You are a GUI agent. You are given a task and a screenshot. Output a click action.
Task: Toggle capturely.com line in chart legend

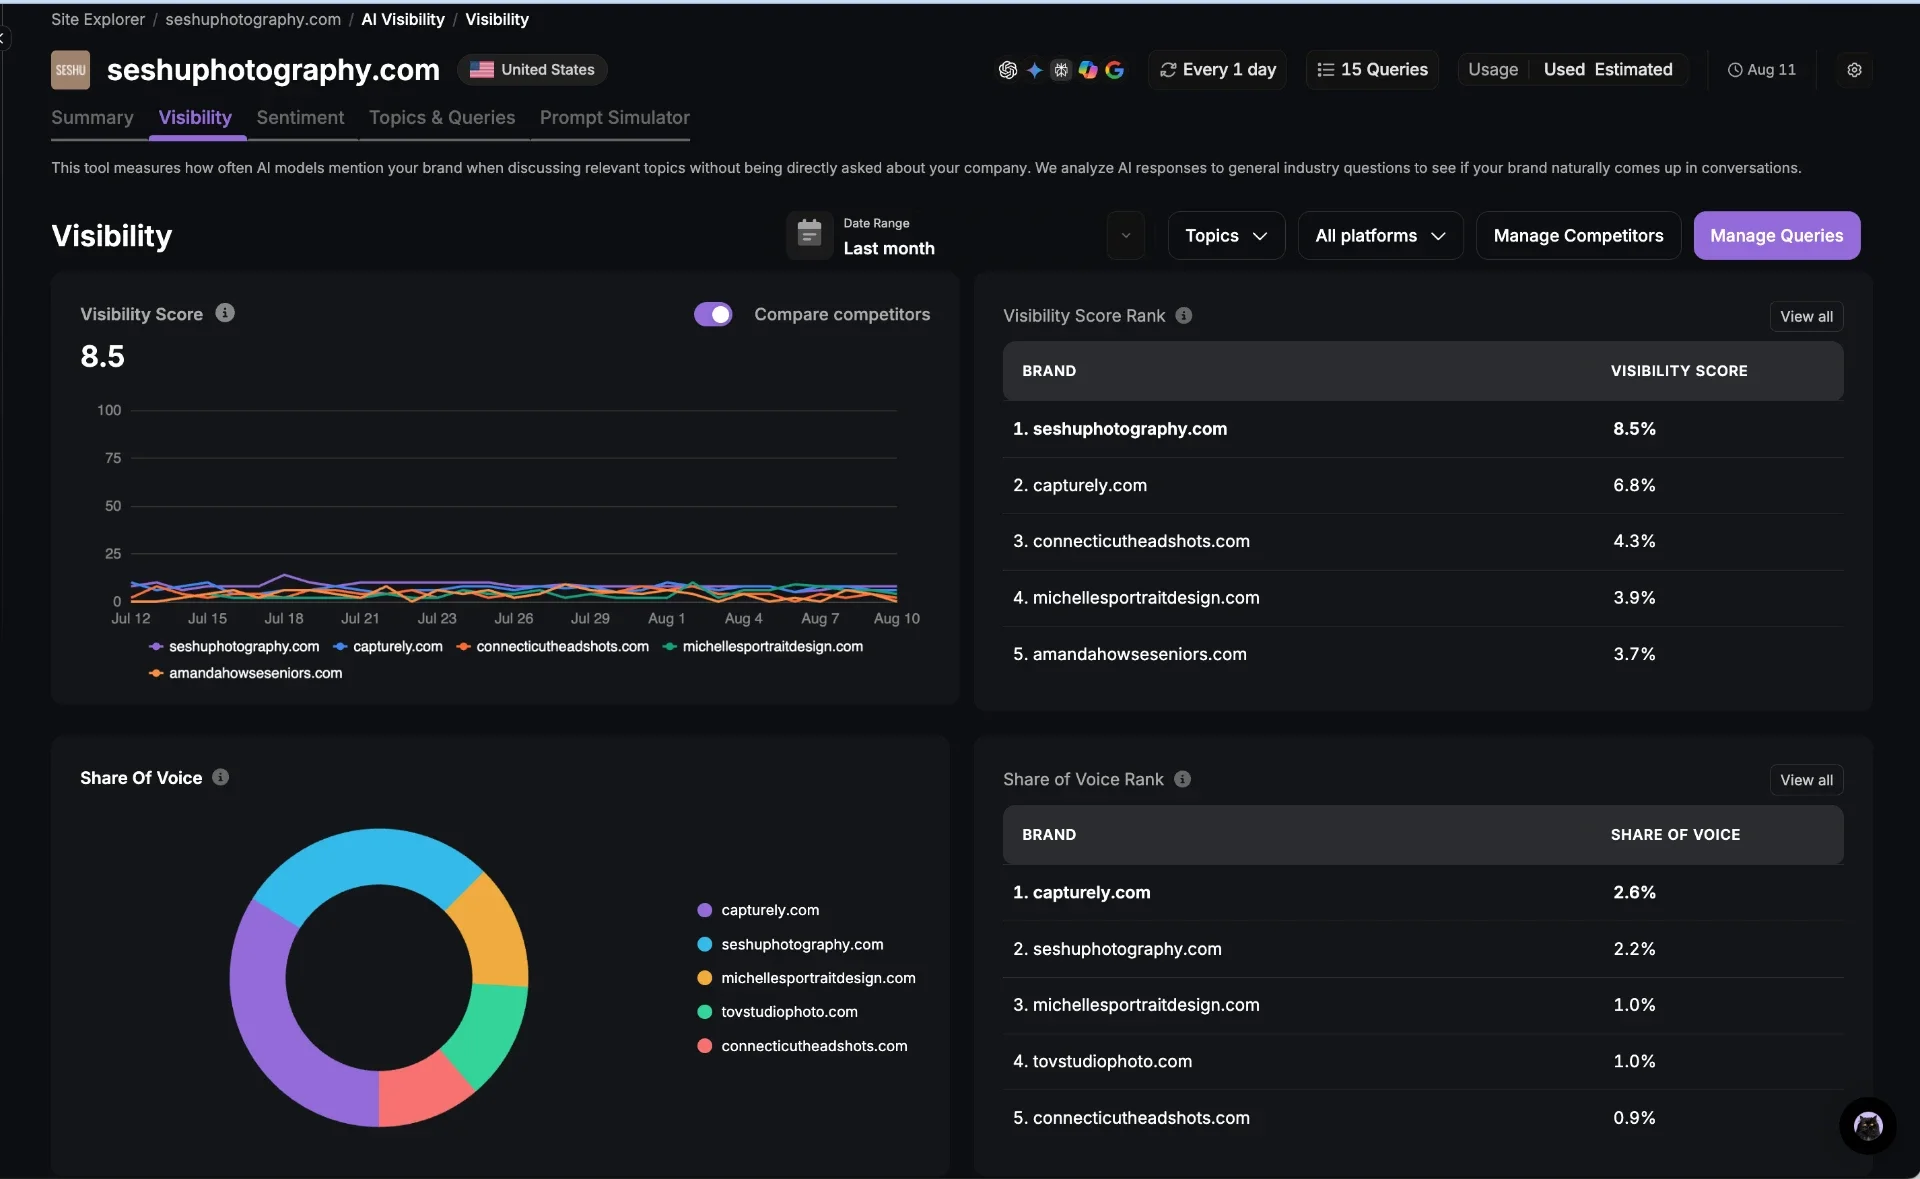(388, 647)
